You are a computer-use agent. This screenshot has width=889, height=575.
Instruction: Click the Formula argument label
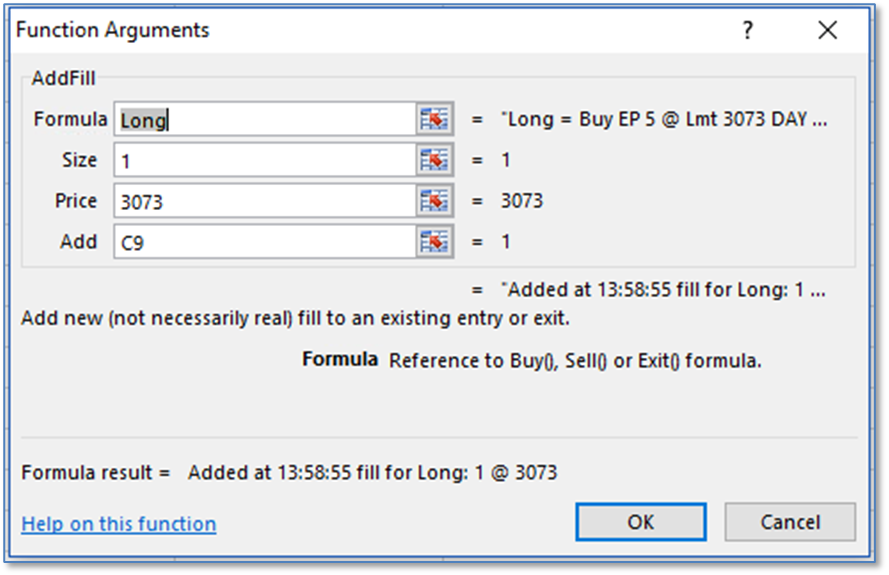pyautogui.click(x=70, y=119)
